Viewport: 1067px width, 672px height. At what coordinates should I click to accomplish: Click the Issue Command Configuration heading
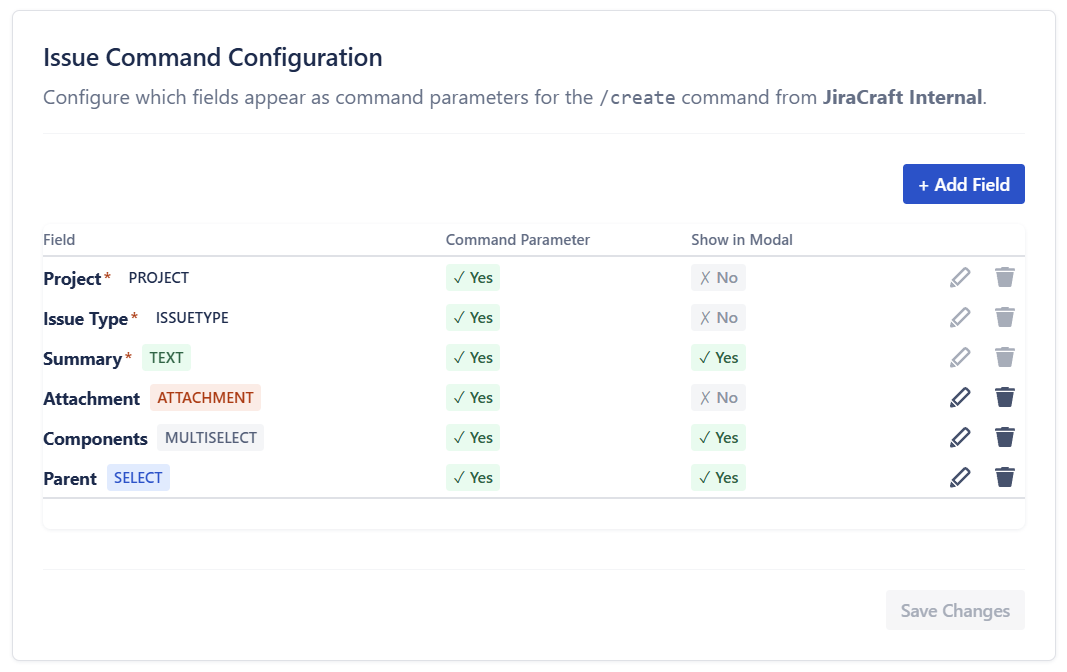(x=213, y=58)
